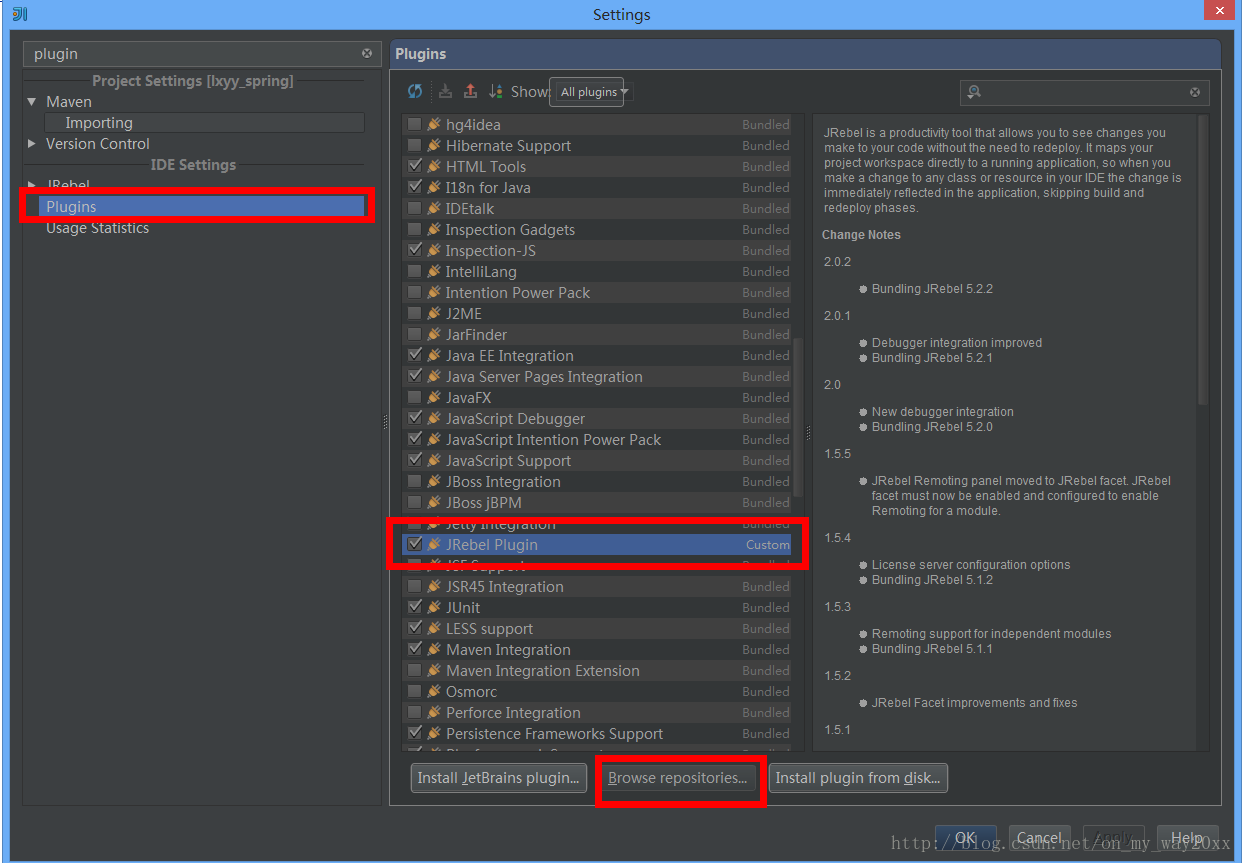Image resolution: width=1242 pixels, height=863 pixels.
Task: Click Install plugin from disk button
Action: coord(858,778)
